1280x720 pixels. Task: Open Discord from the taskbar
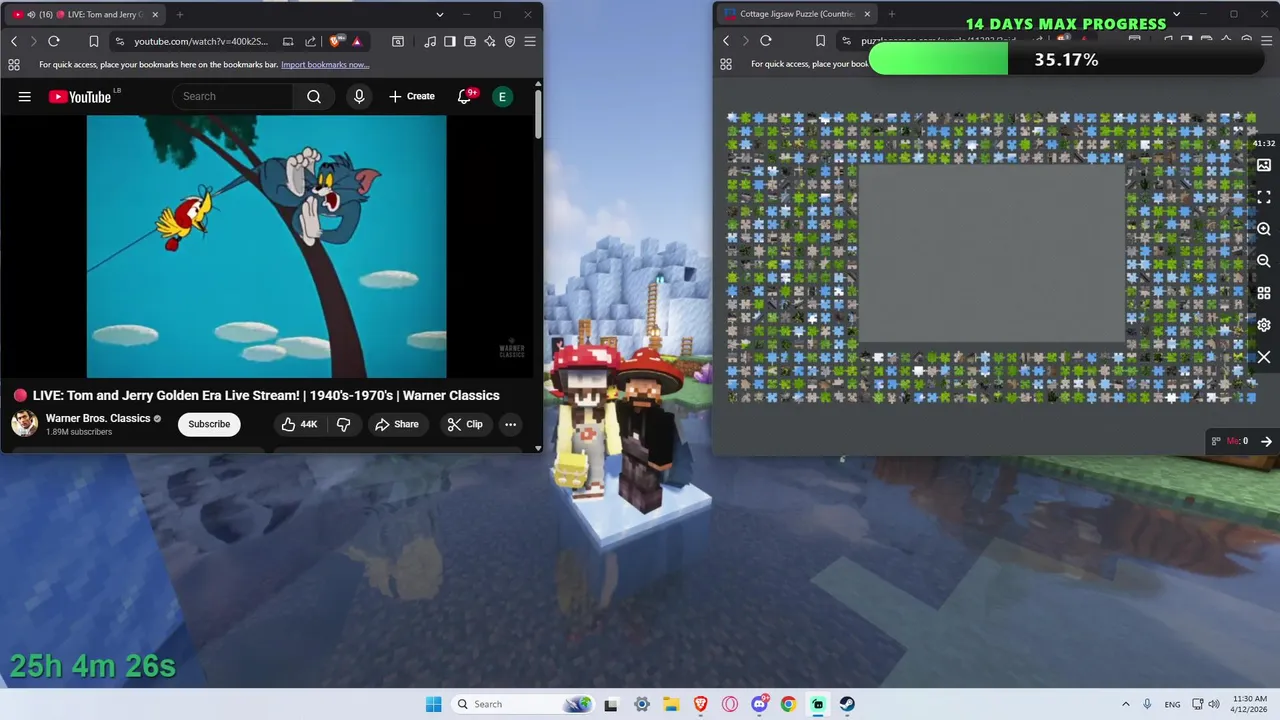pyautogui.click(x=759, y=704)
